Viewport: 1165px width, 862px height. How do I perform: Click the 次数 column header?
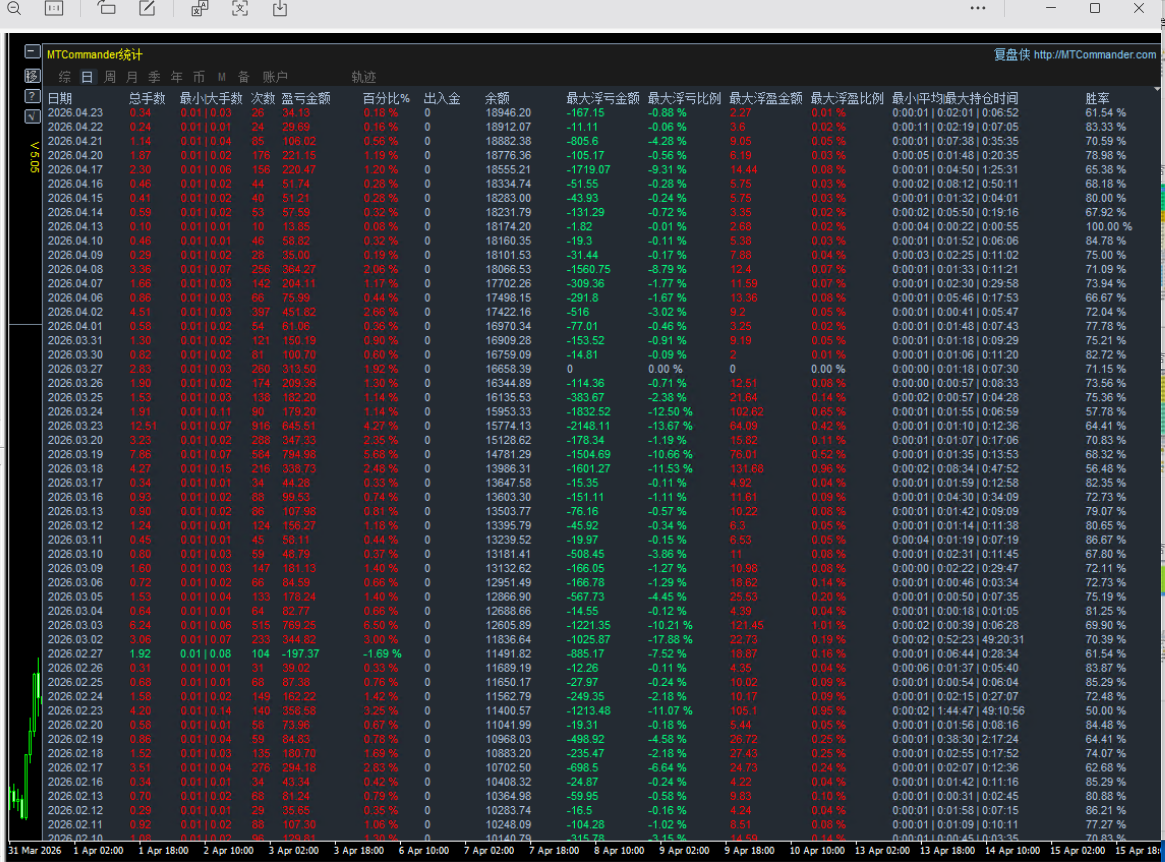pos(263,98)
